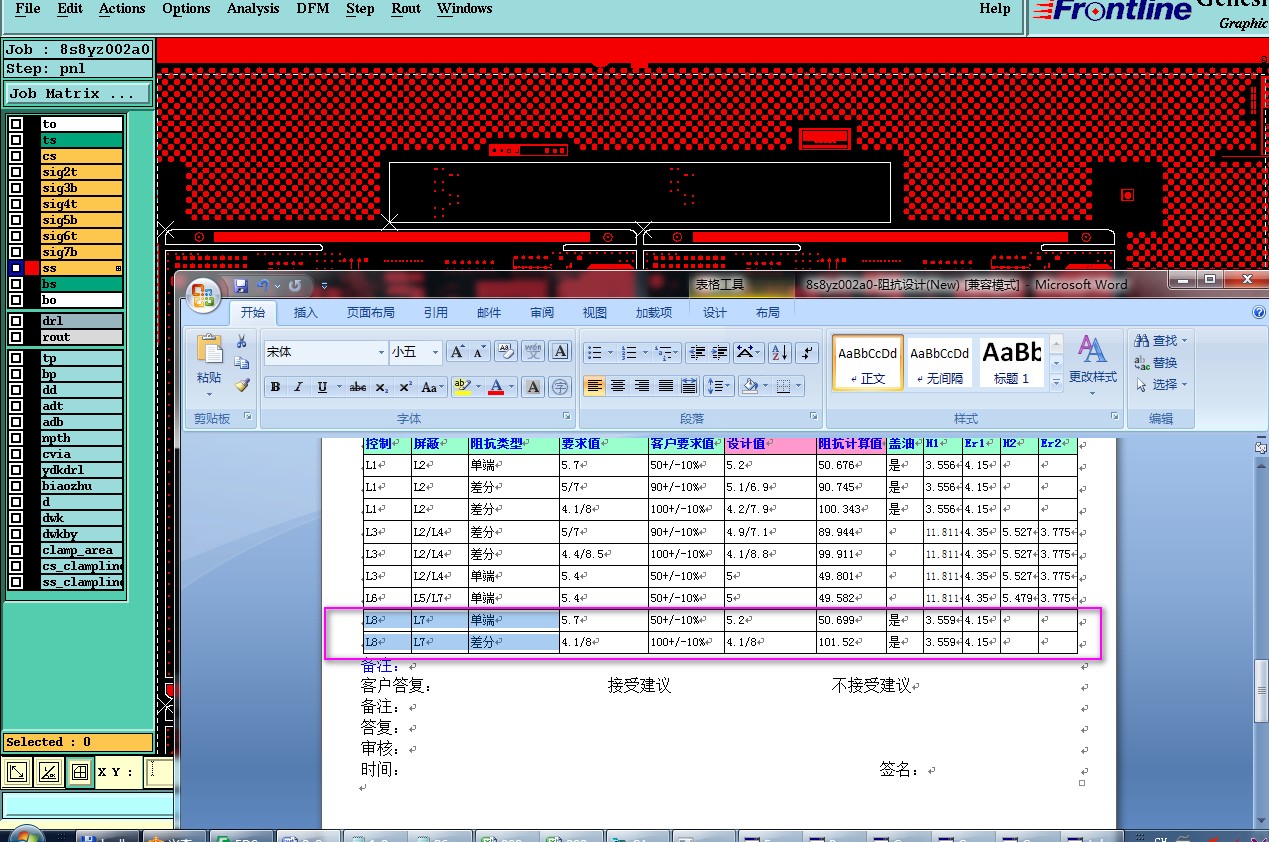Apply subscript formatting
Image resolution: width=1269 pixels, height=842 pixels.
click(x=382, y=387)
